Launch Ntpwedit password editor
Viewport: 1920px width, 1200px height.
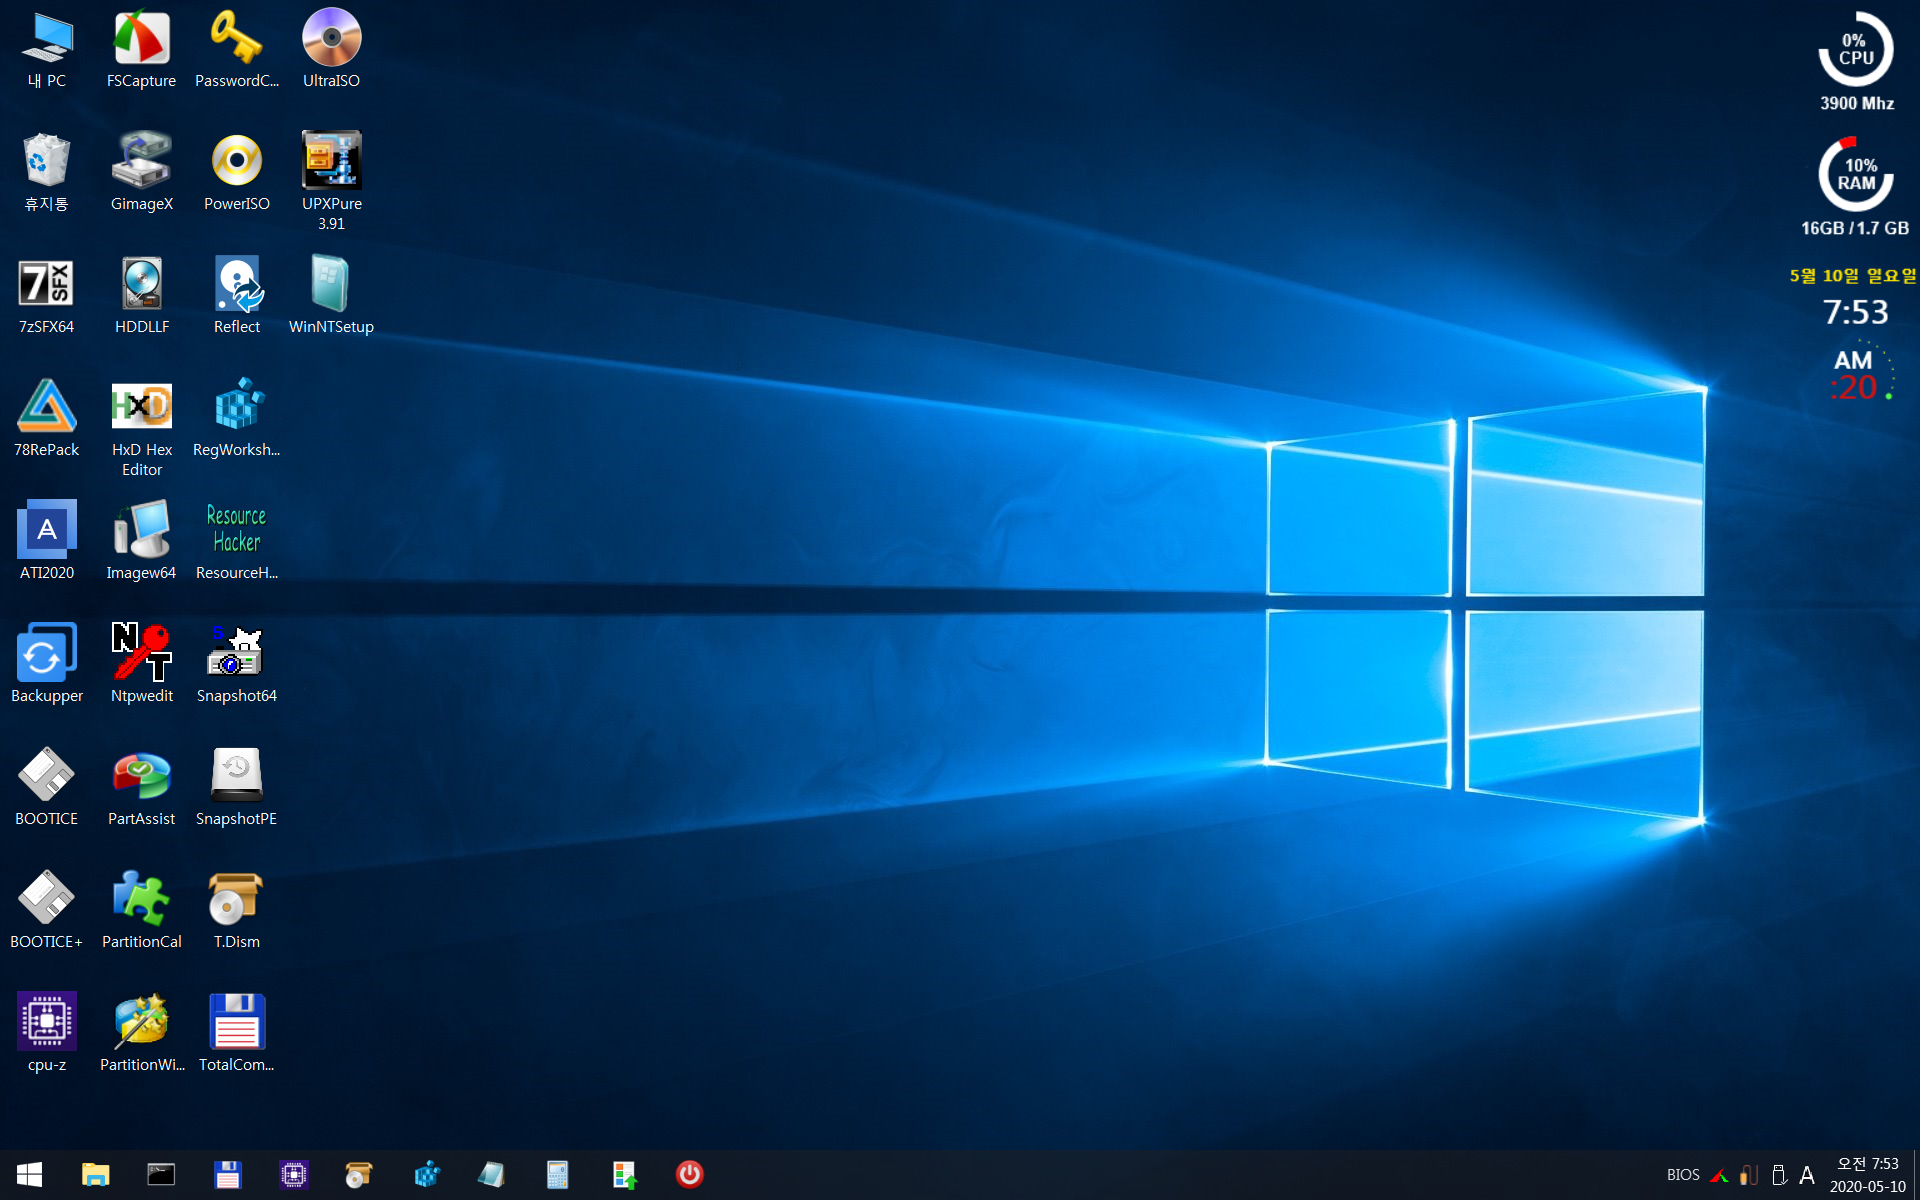142,665
